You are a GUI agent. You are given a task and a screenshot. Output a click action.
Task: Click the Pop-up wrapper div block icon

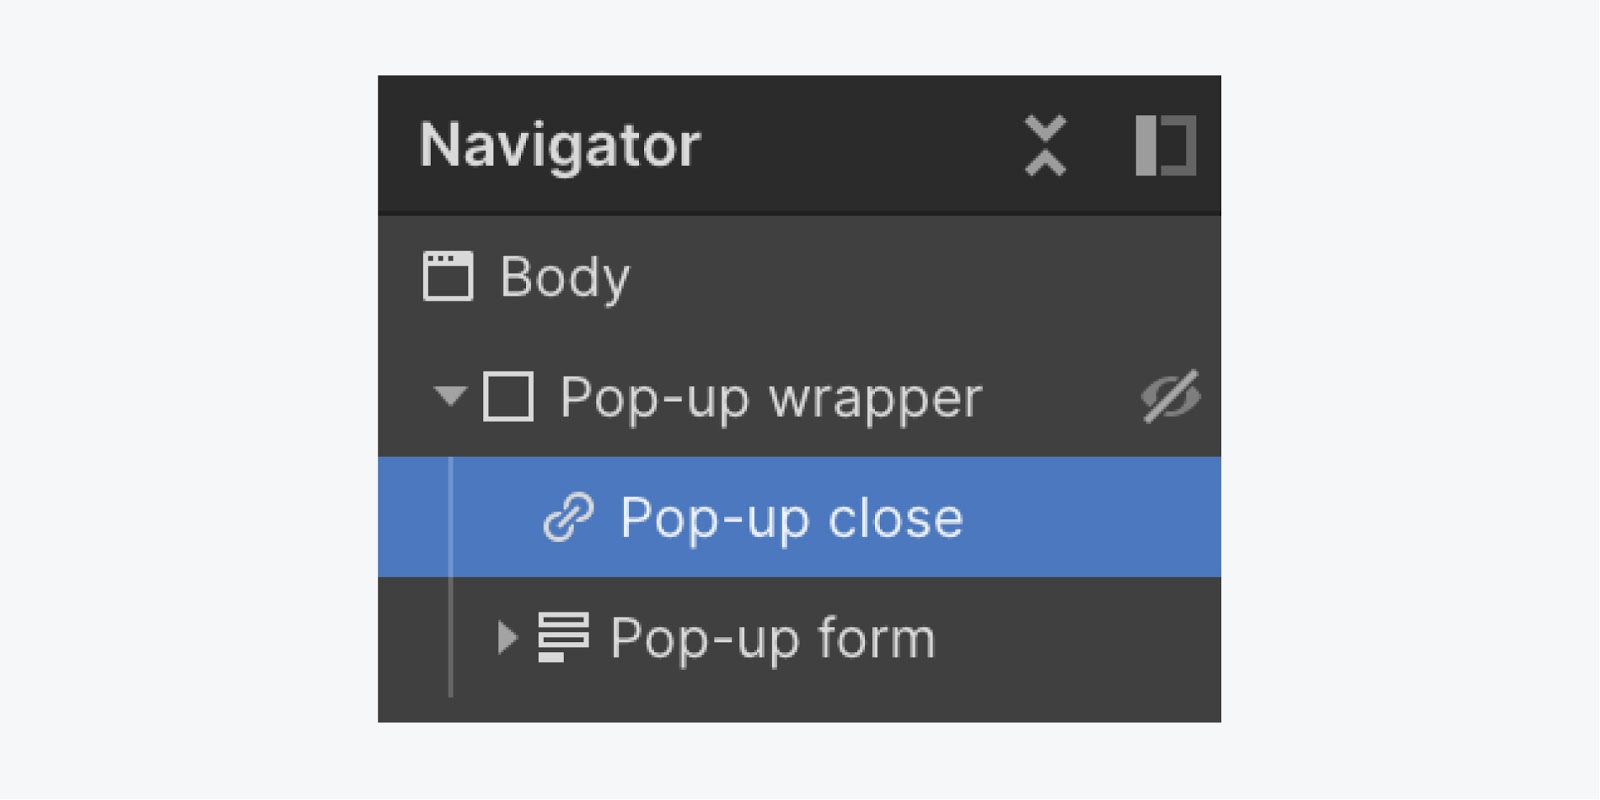click(508, 397)
